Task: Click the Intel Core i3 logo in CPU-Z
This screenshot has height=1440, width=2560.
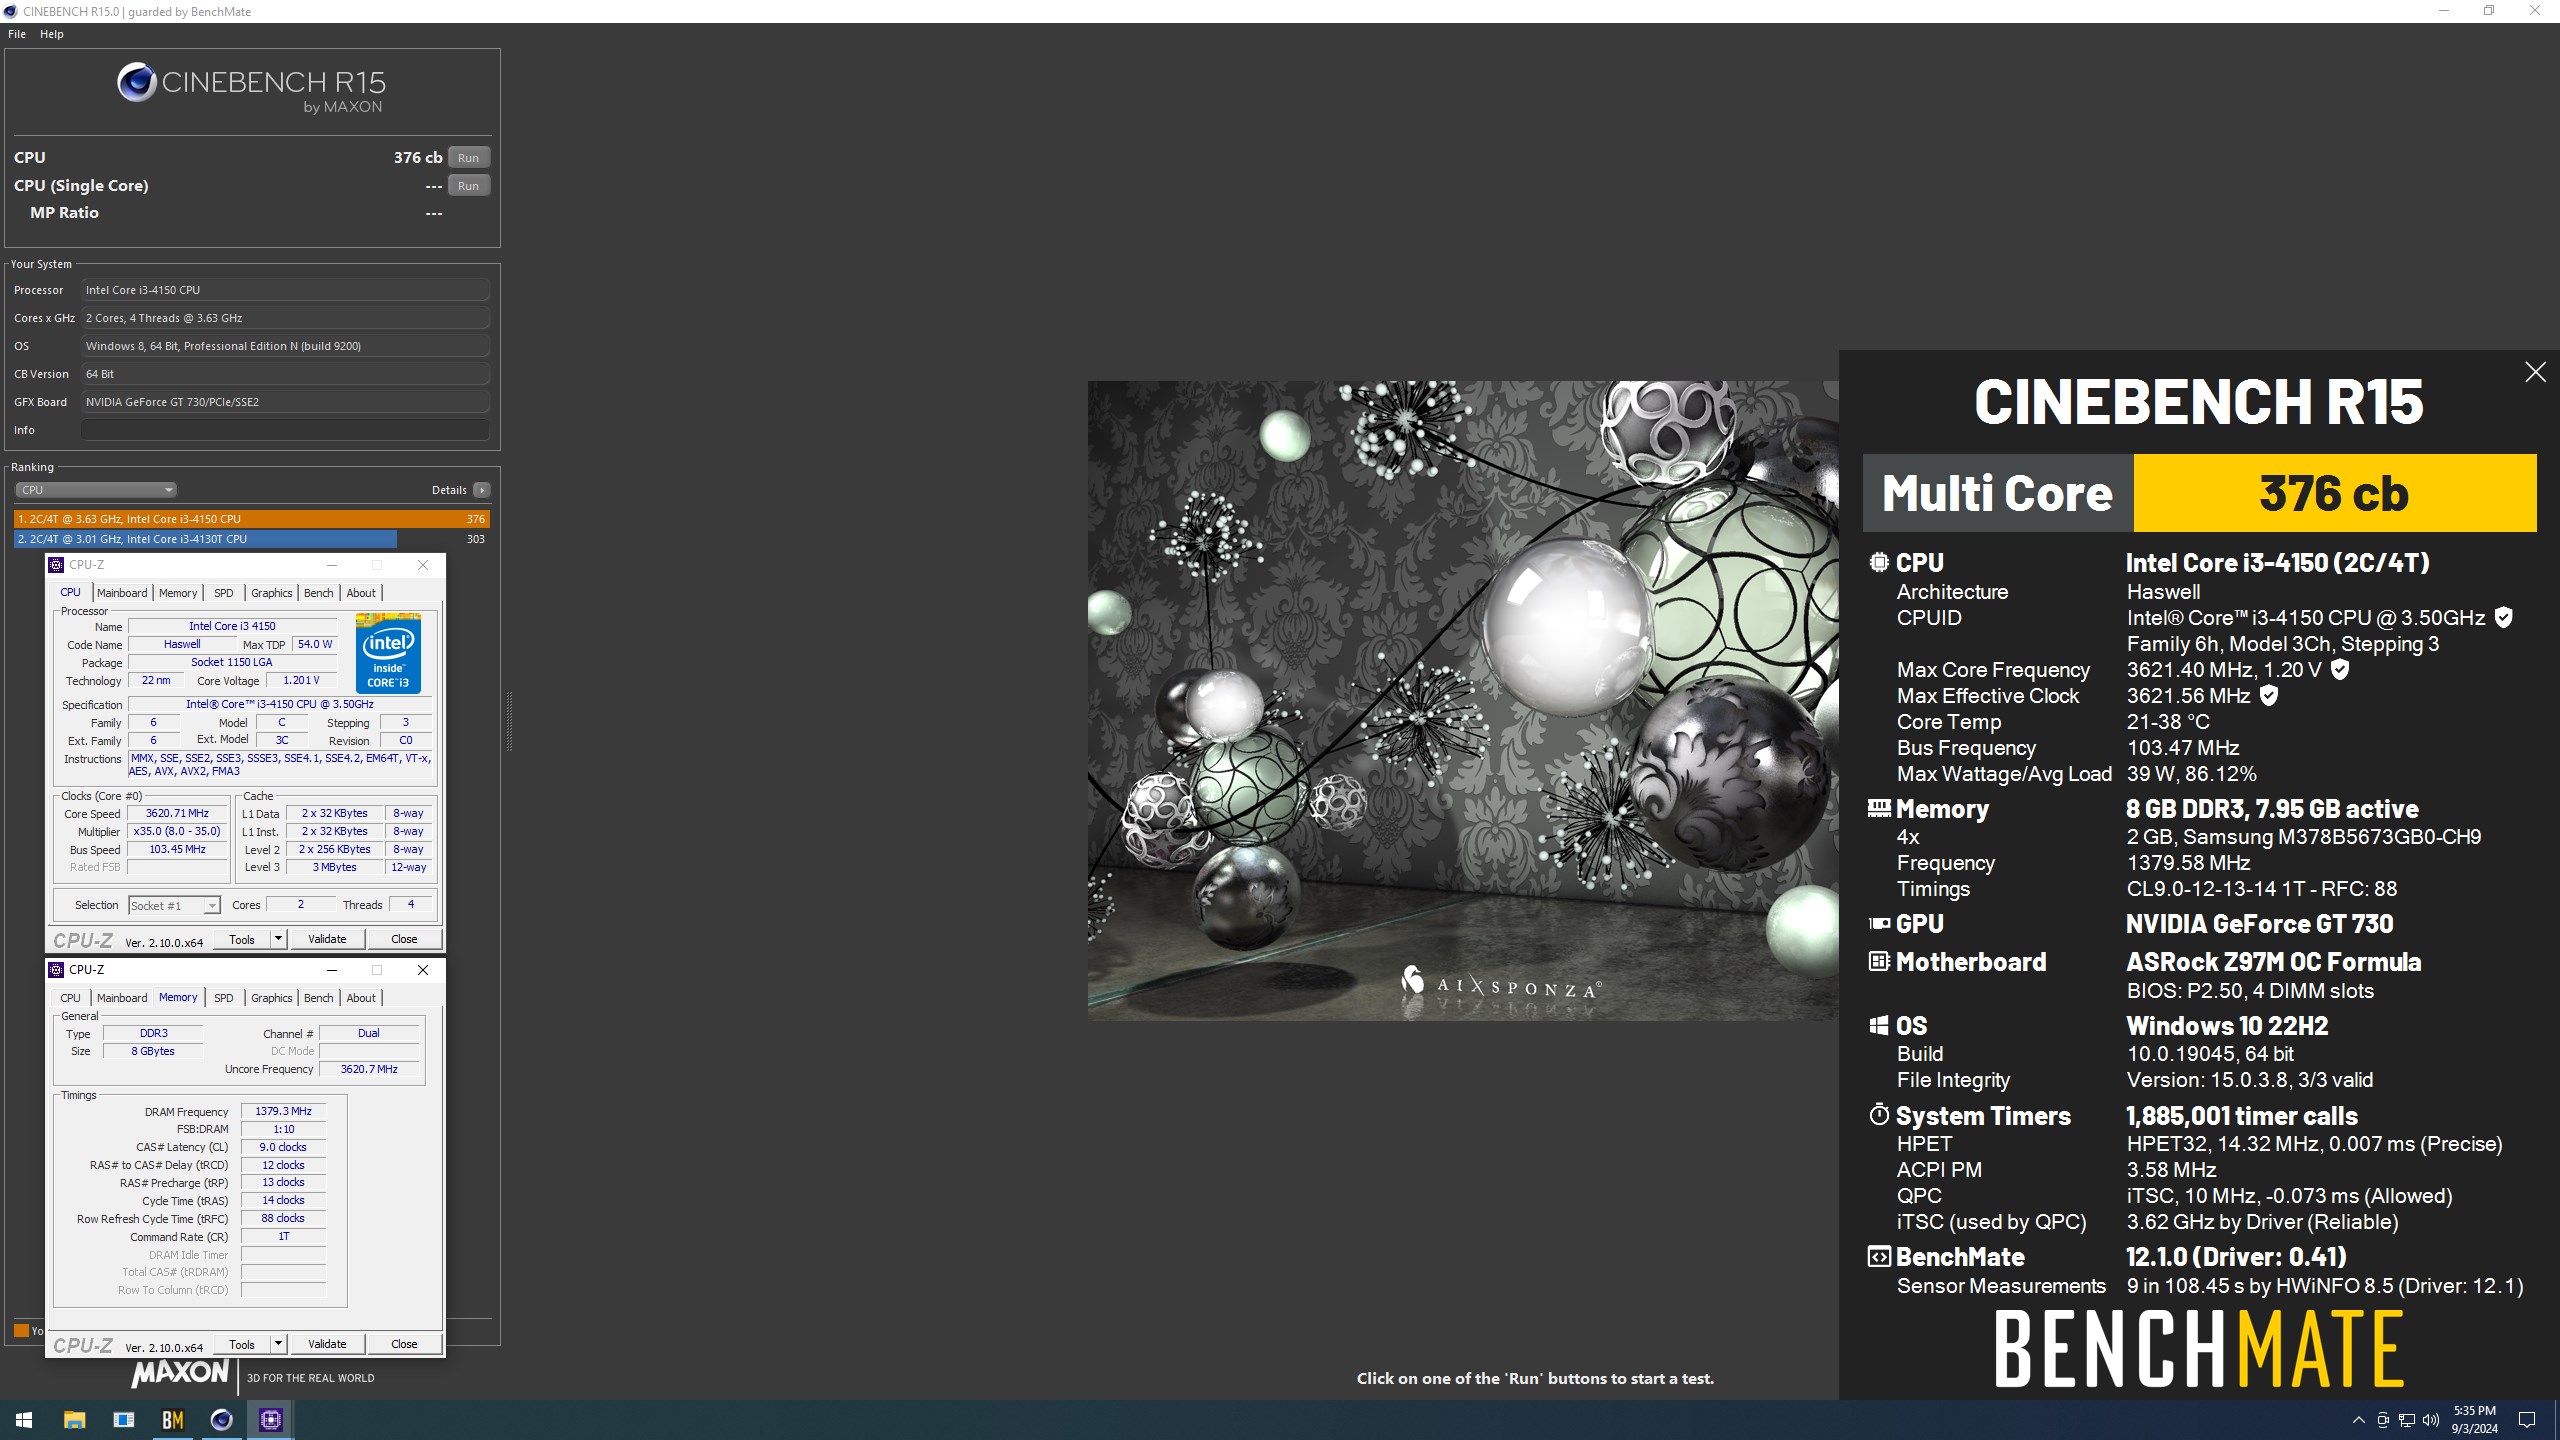Action: tap(388, 653)
